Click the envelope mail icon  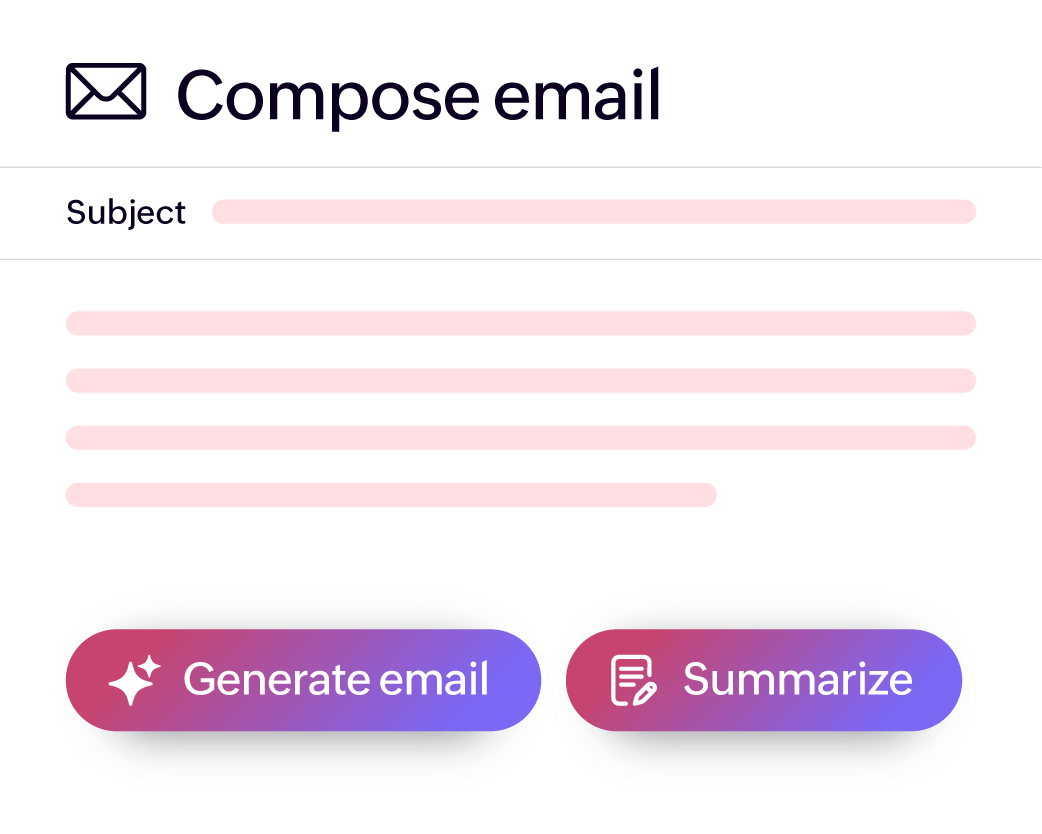[x=106, y=92]
